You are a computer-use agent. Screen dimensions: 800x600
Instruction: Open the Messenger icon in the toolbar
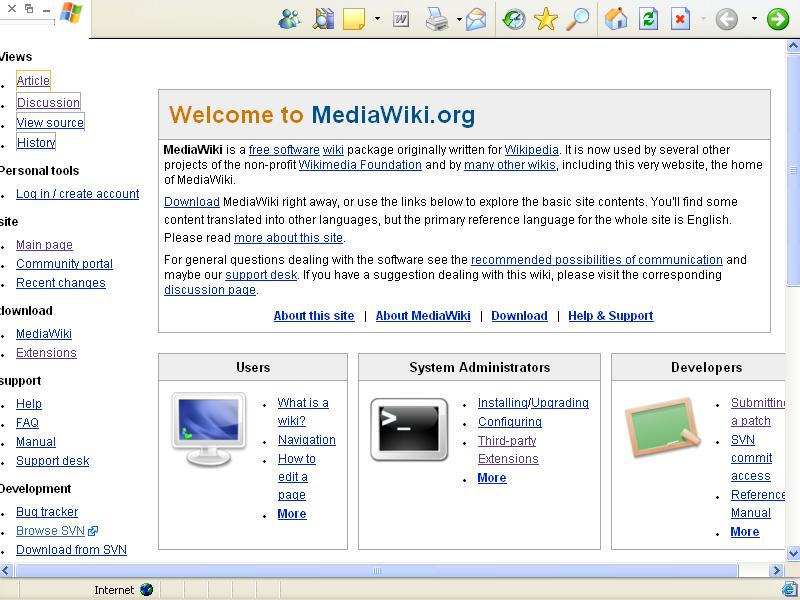(x=290, y=19)
